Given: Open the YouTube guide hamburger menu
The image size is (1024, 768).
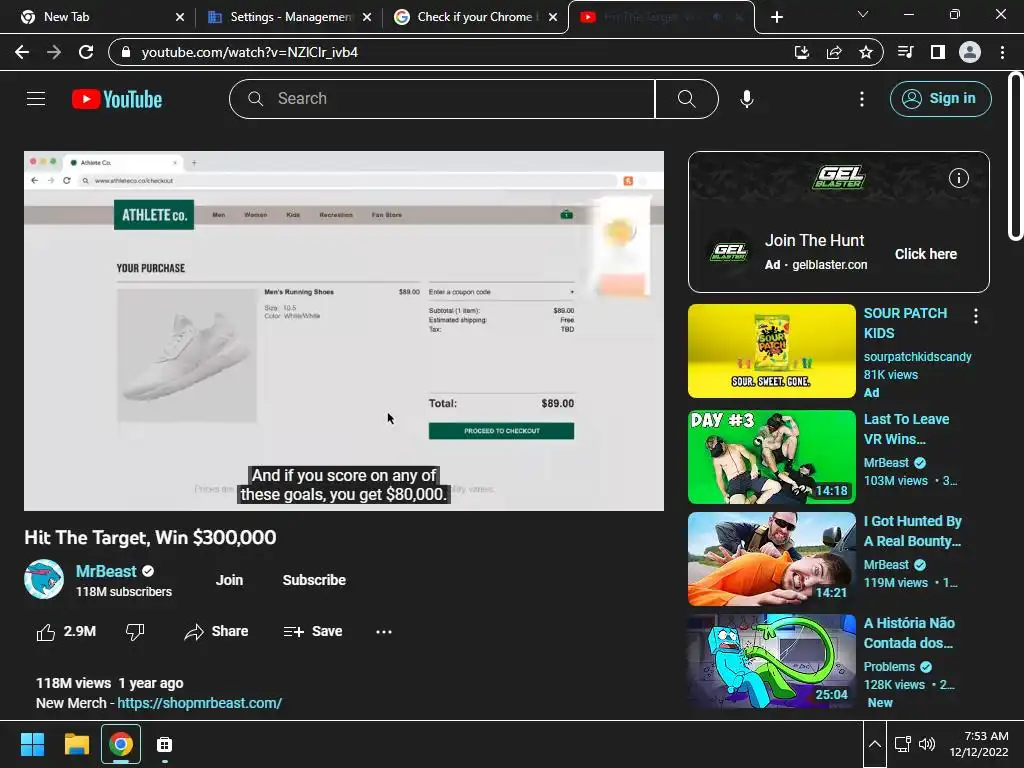Looking at the screenshot, I should click(36, 99).
